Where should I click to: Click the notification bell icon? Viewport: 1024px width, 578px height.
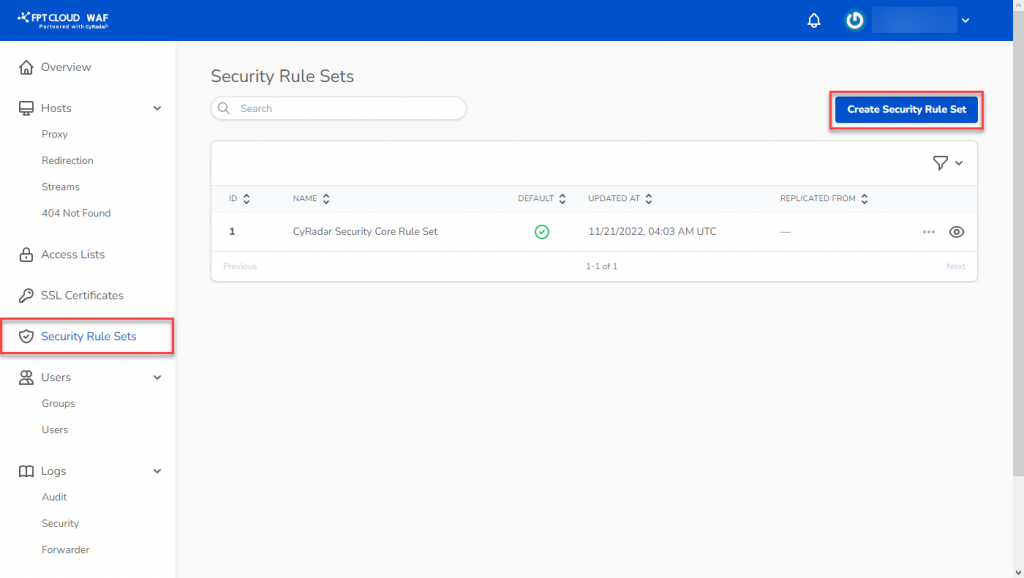click(x=814, y=21)
